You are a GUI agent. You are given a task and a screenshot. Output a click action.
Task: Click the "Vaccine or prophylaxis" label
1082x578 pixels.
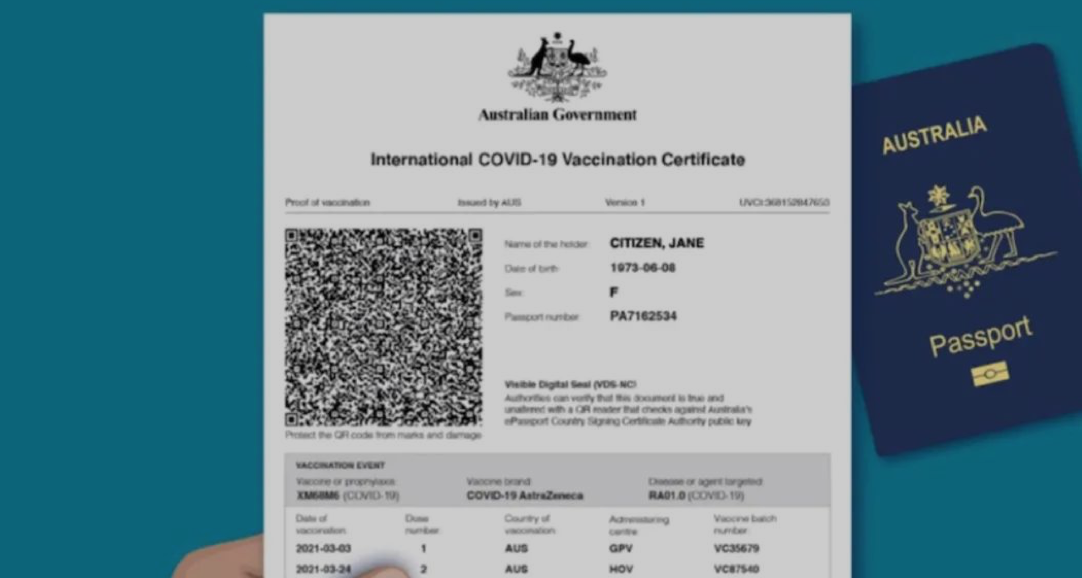[346, 481]
